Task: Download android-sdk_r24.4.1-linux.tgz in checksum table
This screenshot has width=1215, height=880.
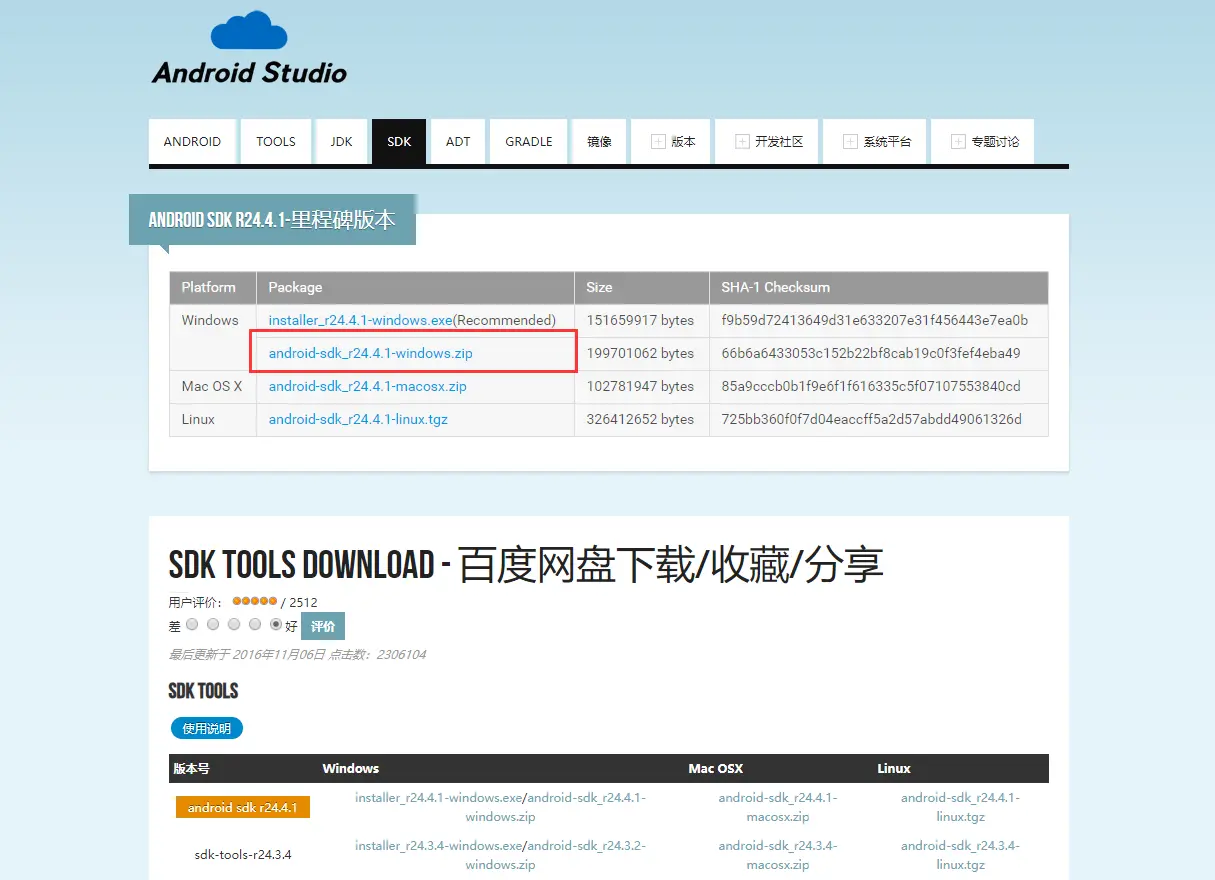Action: [358, 419]
